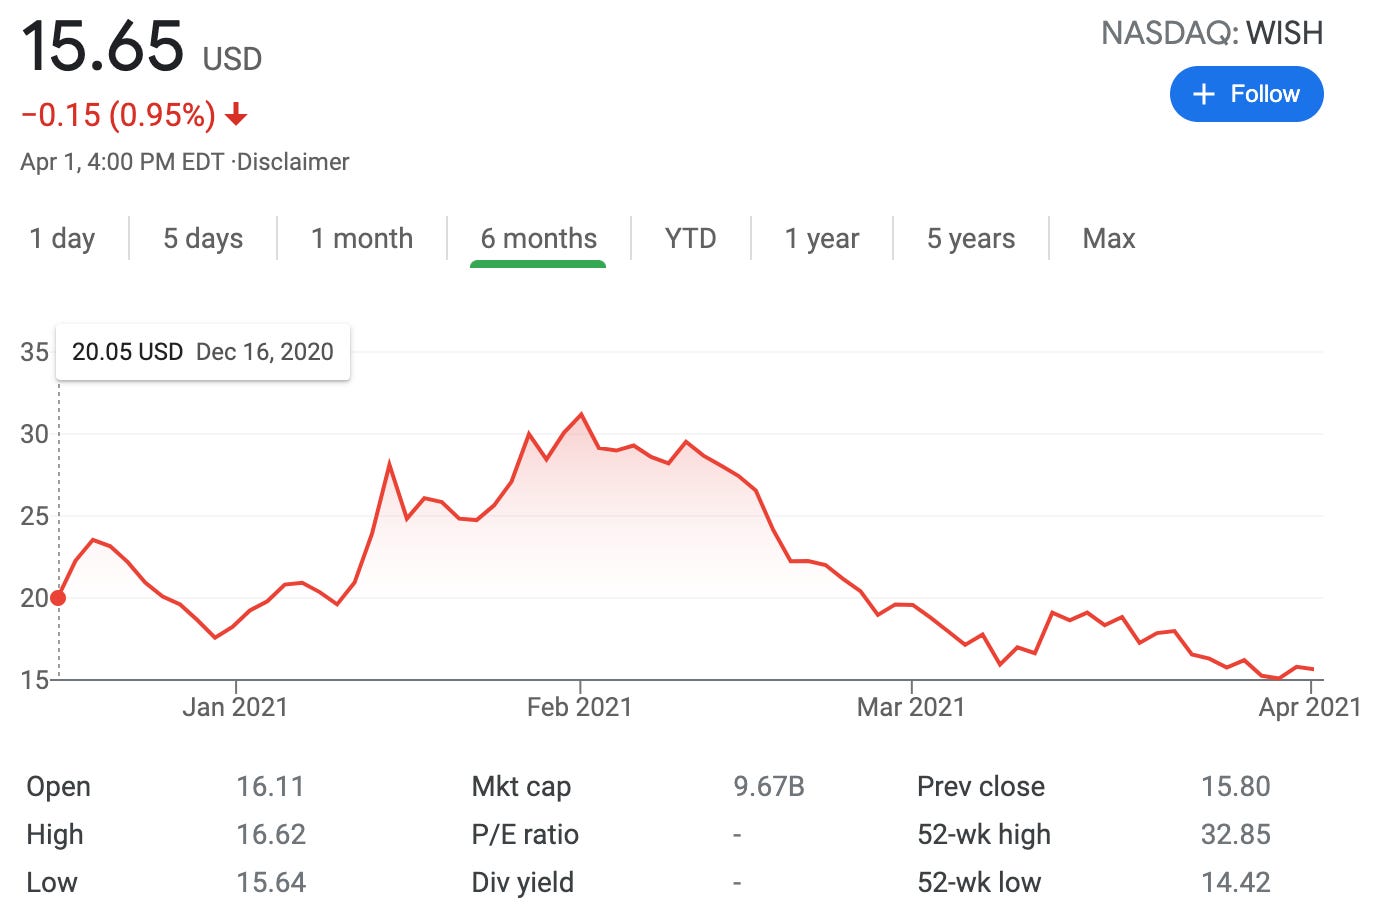1387x918 pixels.
Task: Click the Feb 2021 axis label
Action: pyautogui.click(x=580, y=707)
